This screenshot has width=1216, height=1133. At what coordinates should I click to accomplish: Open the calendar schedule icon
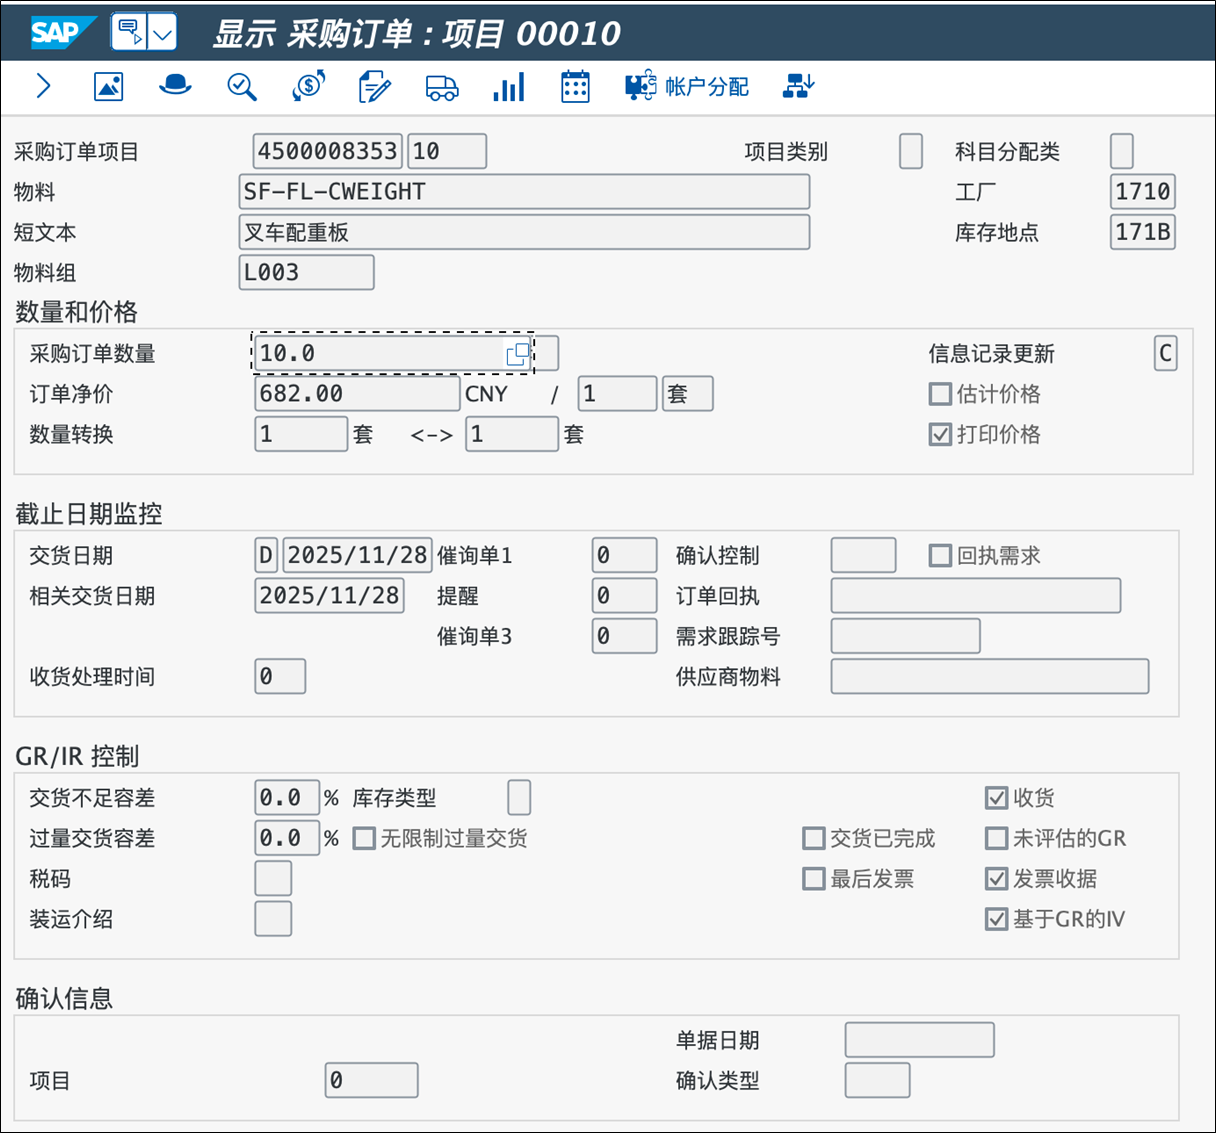tap(575, 87)
